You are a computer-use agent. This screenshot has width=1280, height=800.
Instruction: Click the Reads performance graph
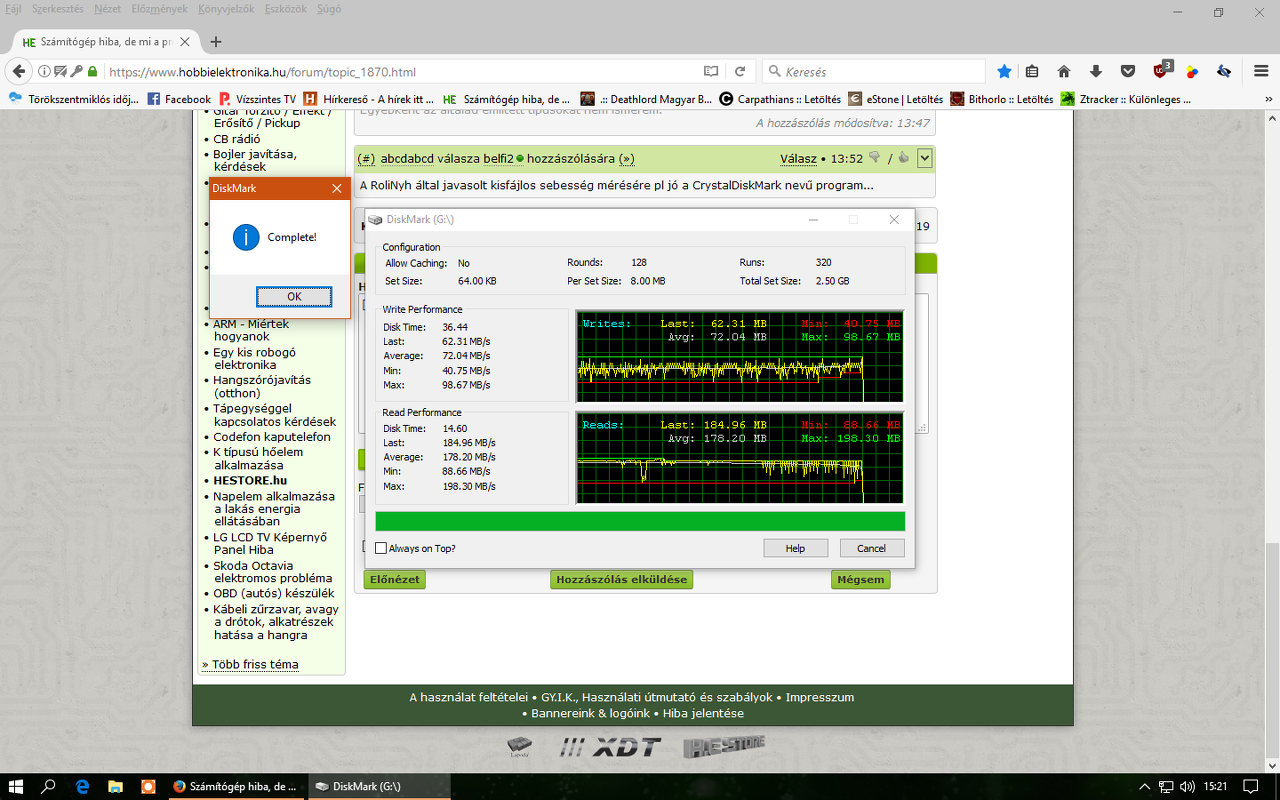pos(740,459)
